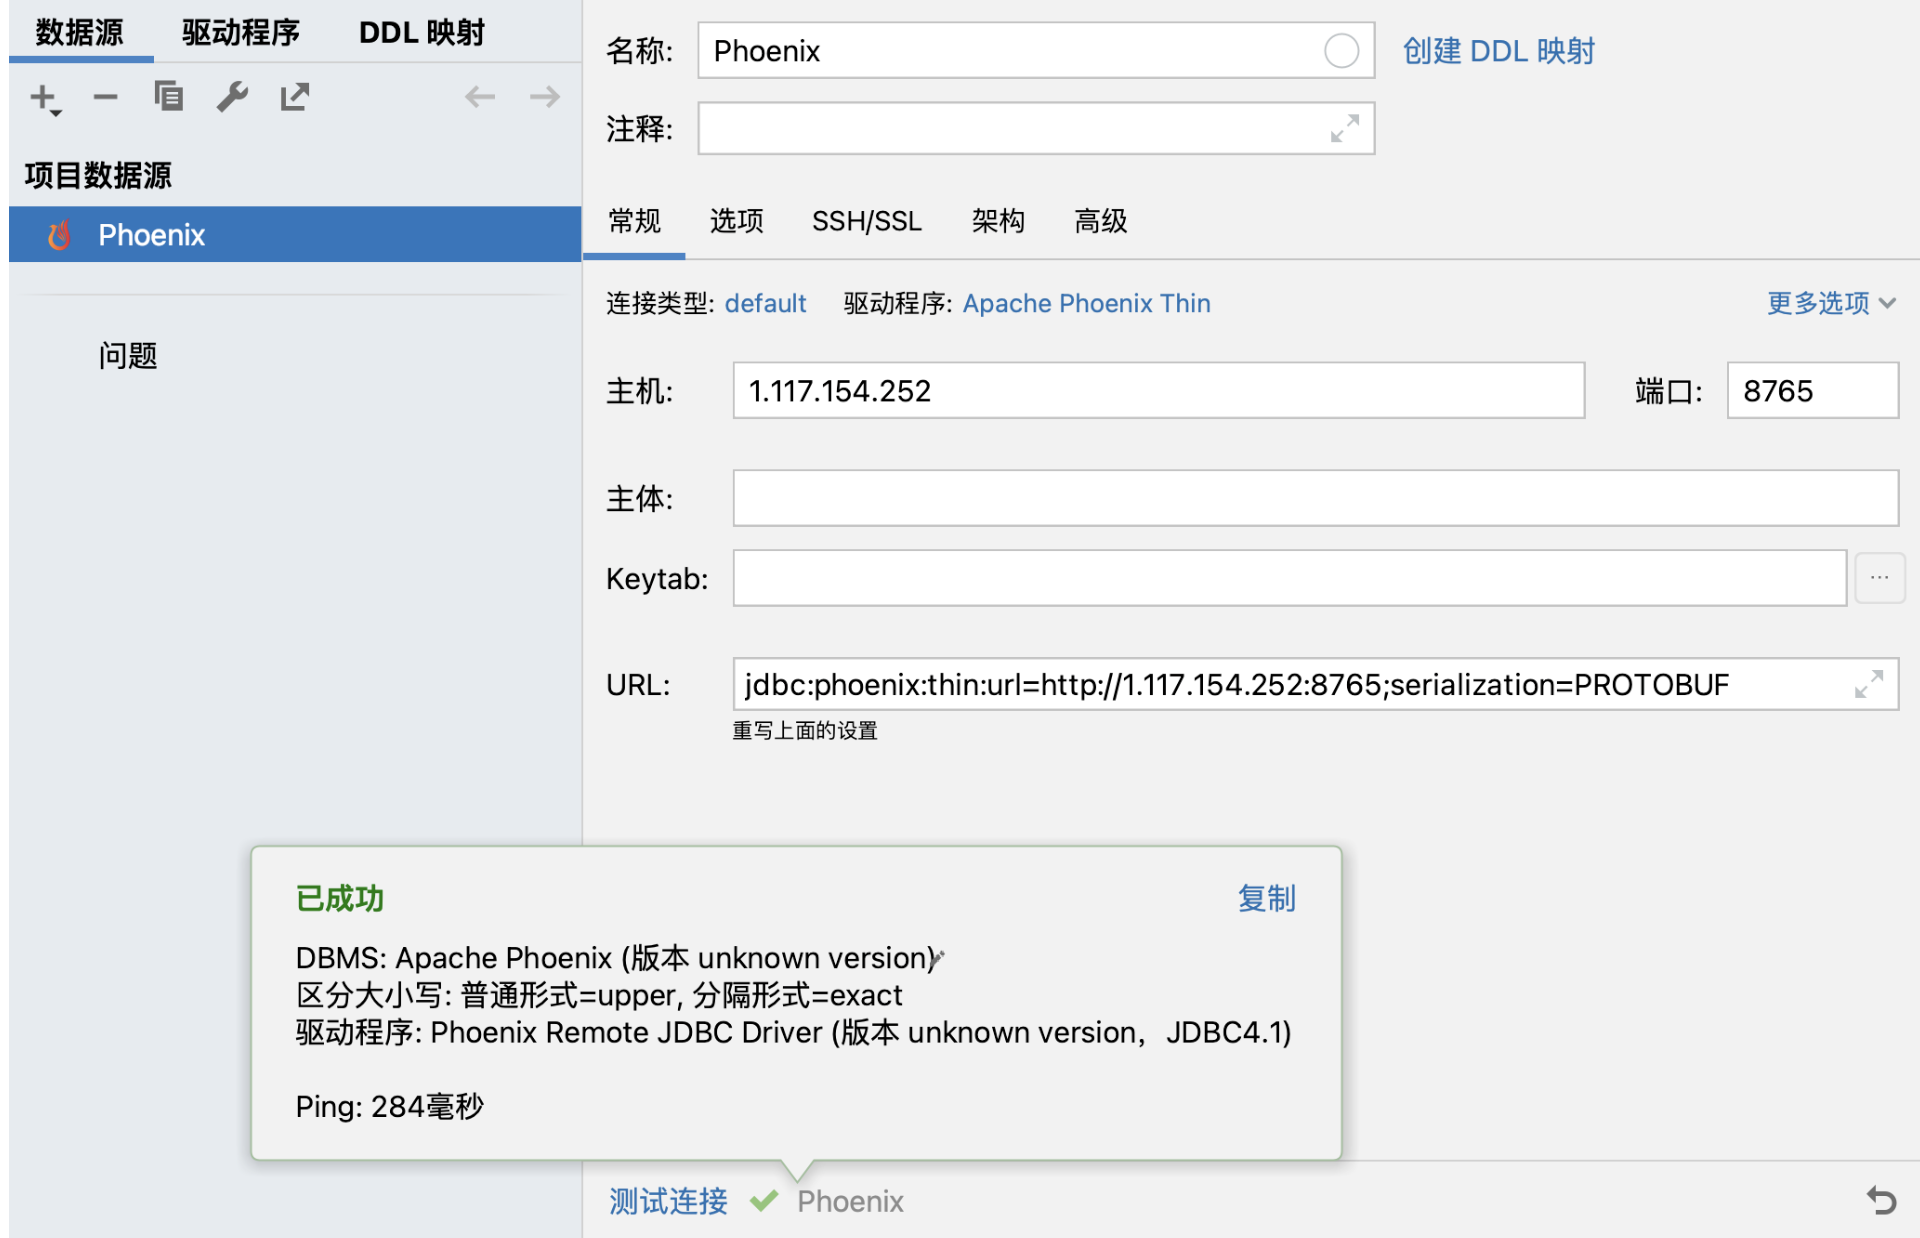Click the DBMS: Apache Phoenix version line

tap(617, 958)
